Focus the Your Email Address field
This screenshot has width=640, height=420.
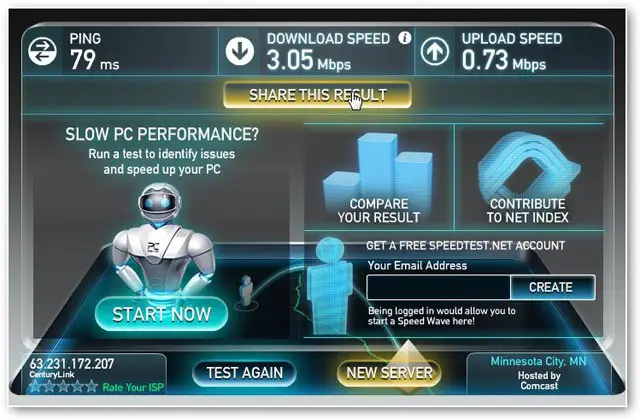point(438,287)
